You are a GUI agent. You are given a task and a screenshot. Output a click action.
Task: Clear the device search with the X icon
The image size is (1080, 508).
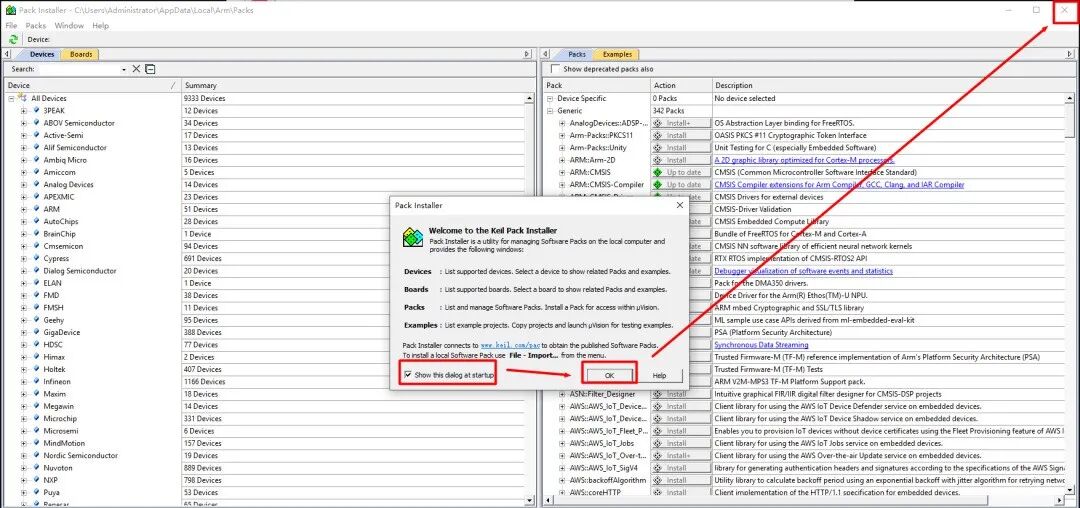click(136, 69)
